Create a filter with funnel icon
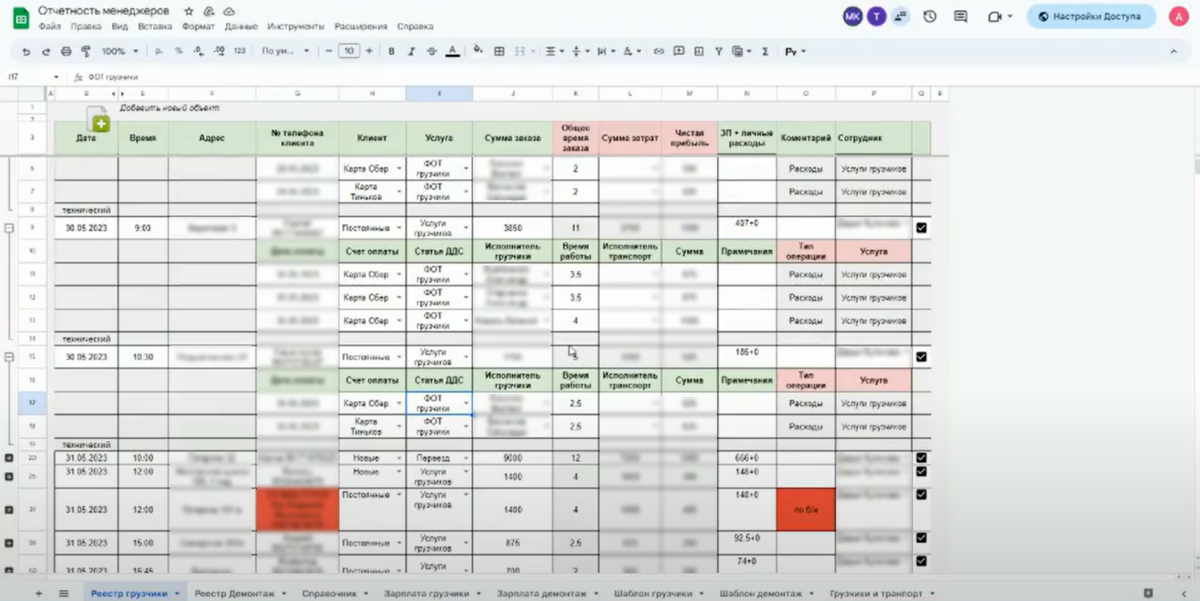The width and height of the screenshot is (1200, 601). 720,51
